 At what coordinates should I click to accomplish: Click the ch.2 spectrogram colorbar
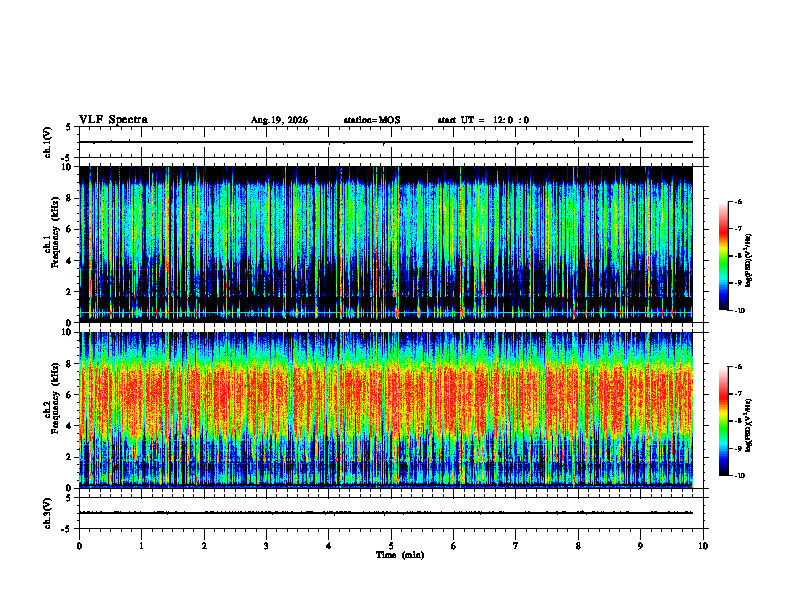[723, 421]
